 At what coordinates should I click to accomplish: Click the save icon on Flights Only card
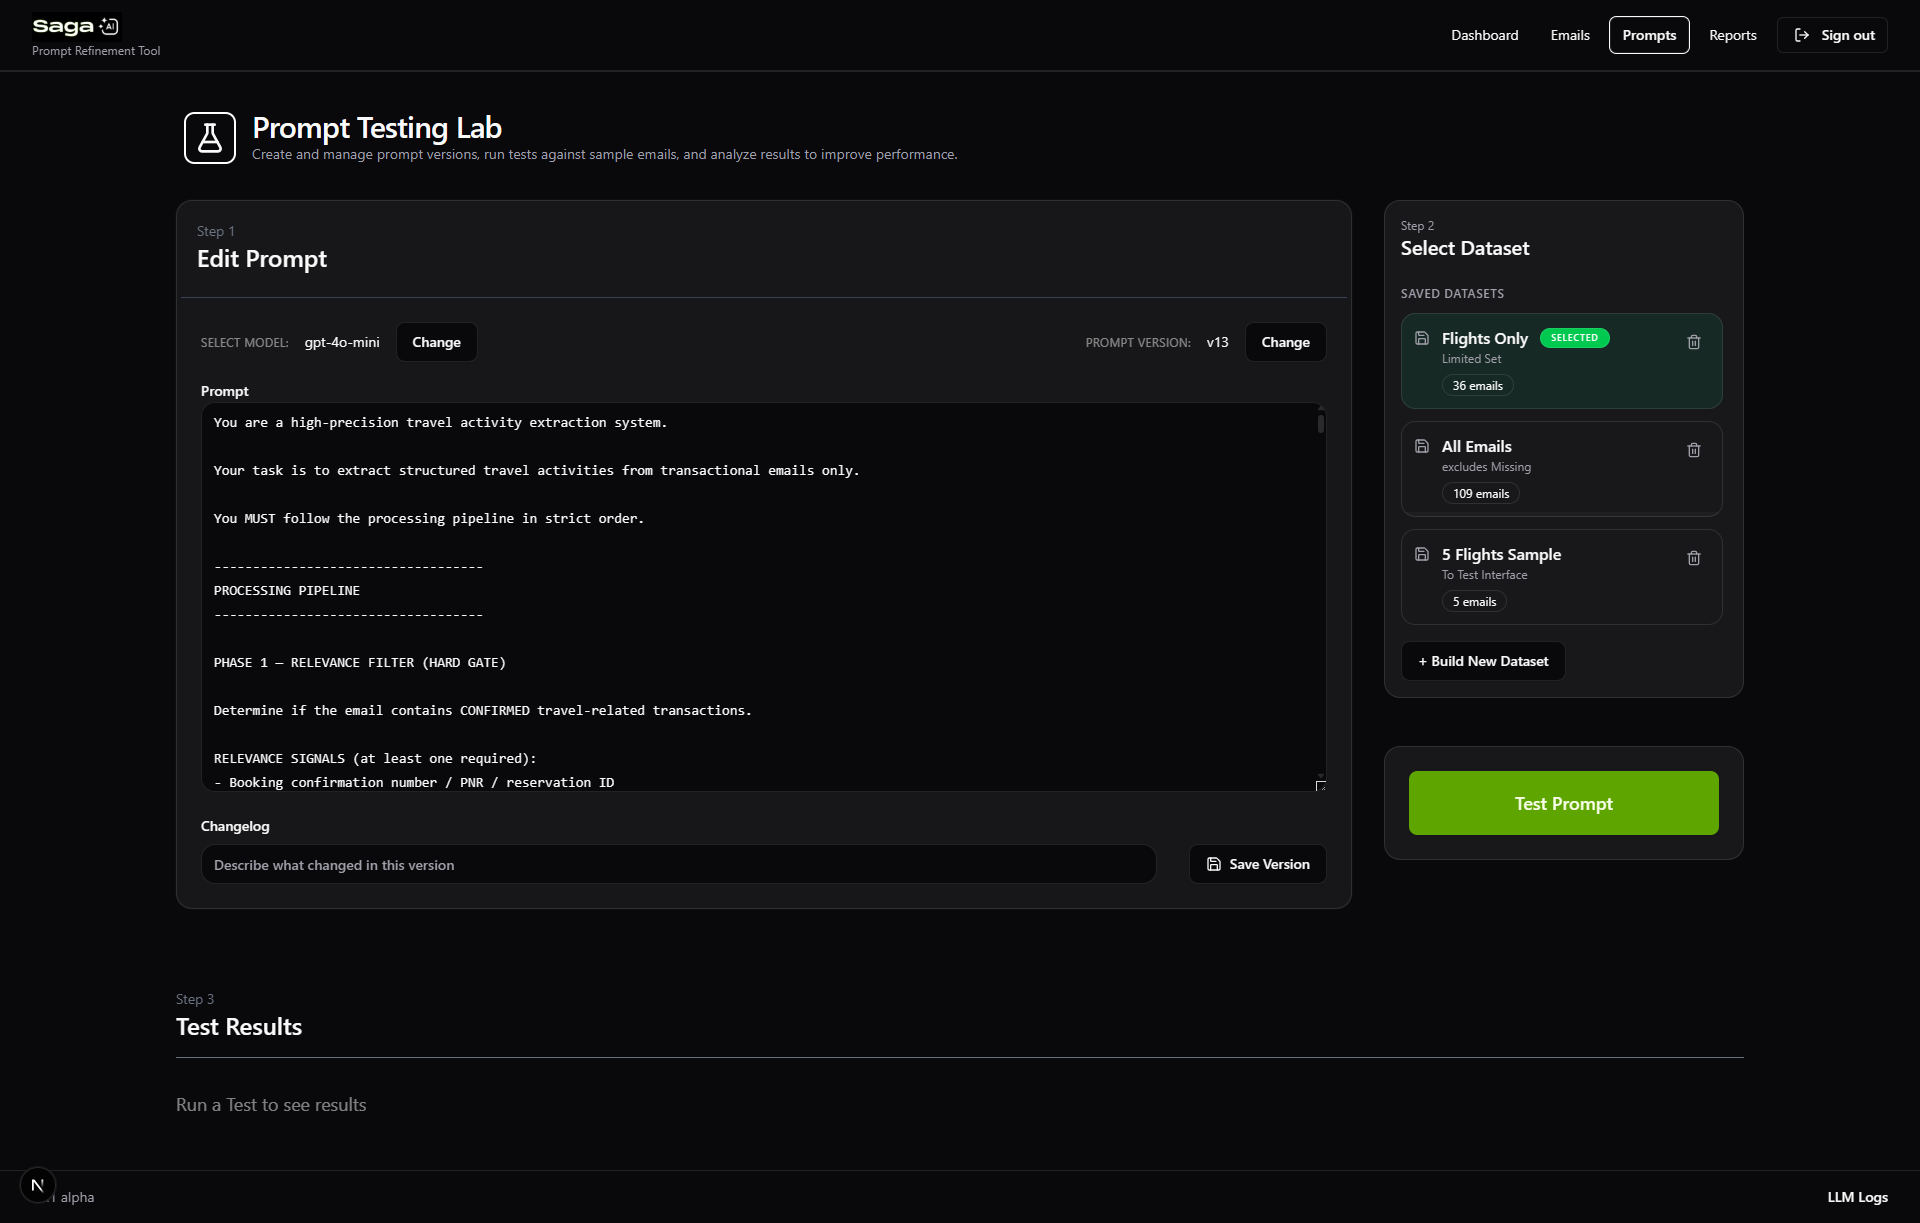[x=1422, y=338]
